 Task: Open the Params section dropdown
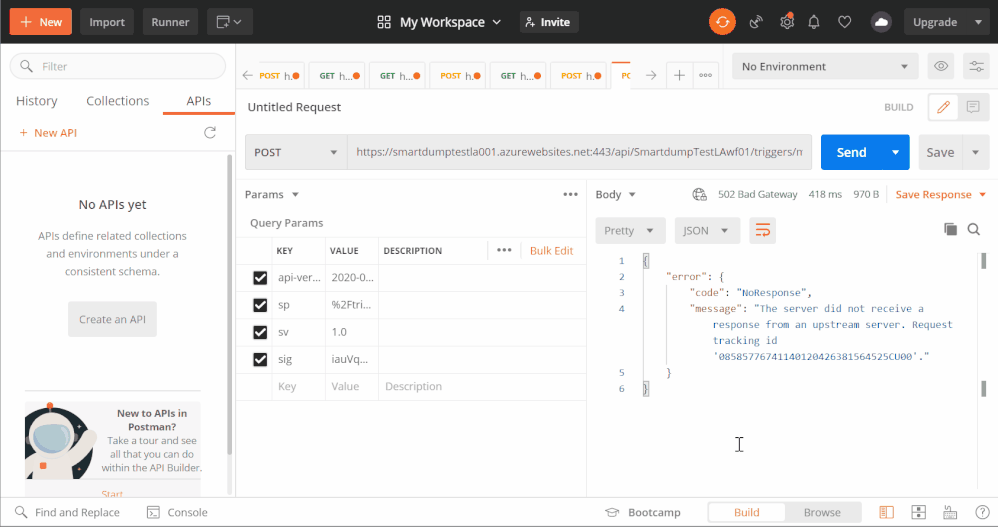pyautogui.click(x=272, y=194)
